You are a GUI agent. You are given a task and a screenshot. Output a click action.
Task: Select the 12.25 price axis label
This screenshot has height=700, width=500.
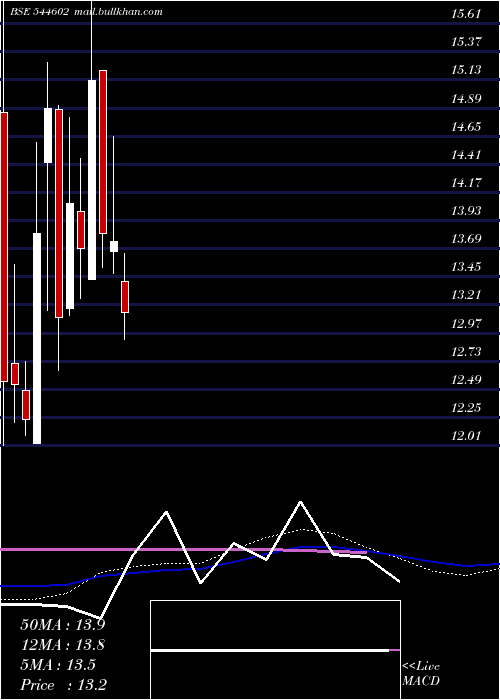[466, 408]
